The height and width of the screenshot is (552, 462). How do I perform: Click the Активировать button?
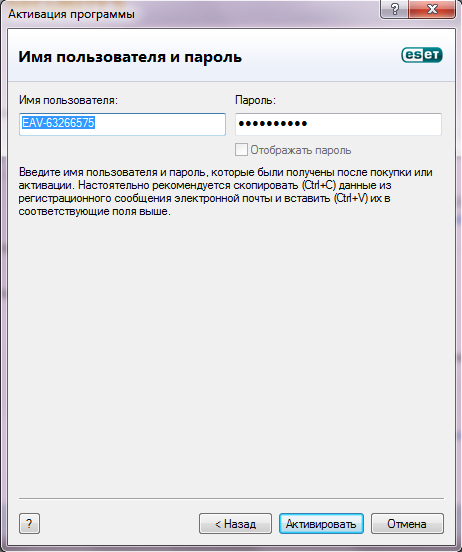tap(321, 523)
